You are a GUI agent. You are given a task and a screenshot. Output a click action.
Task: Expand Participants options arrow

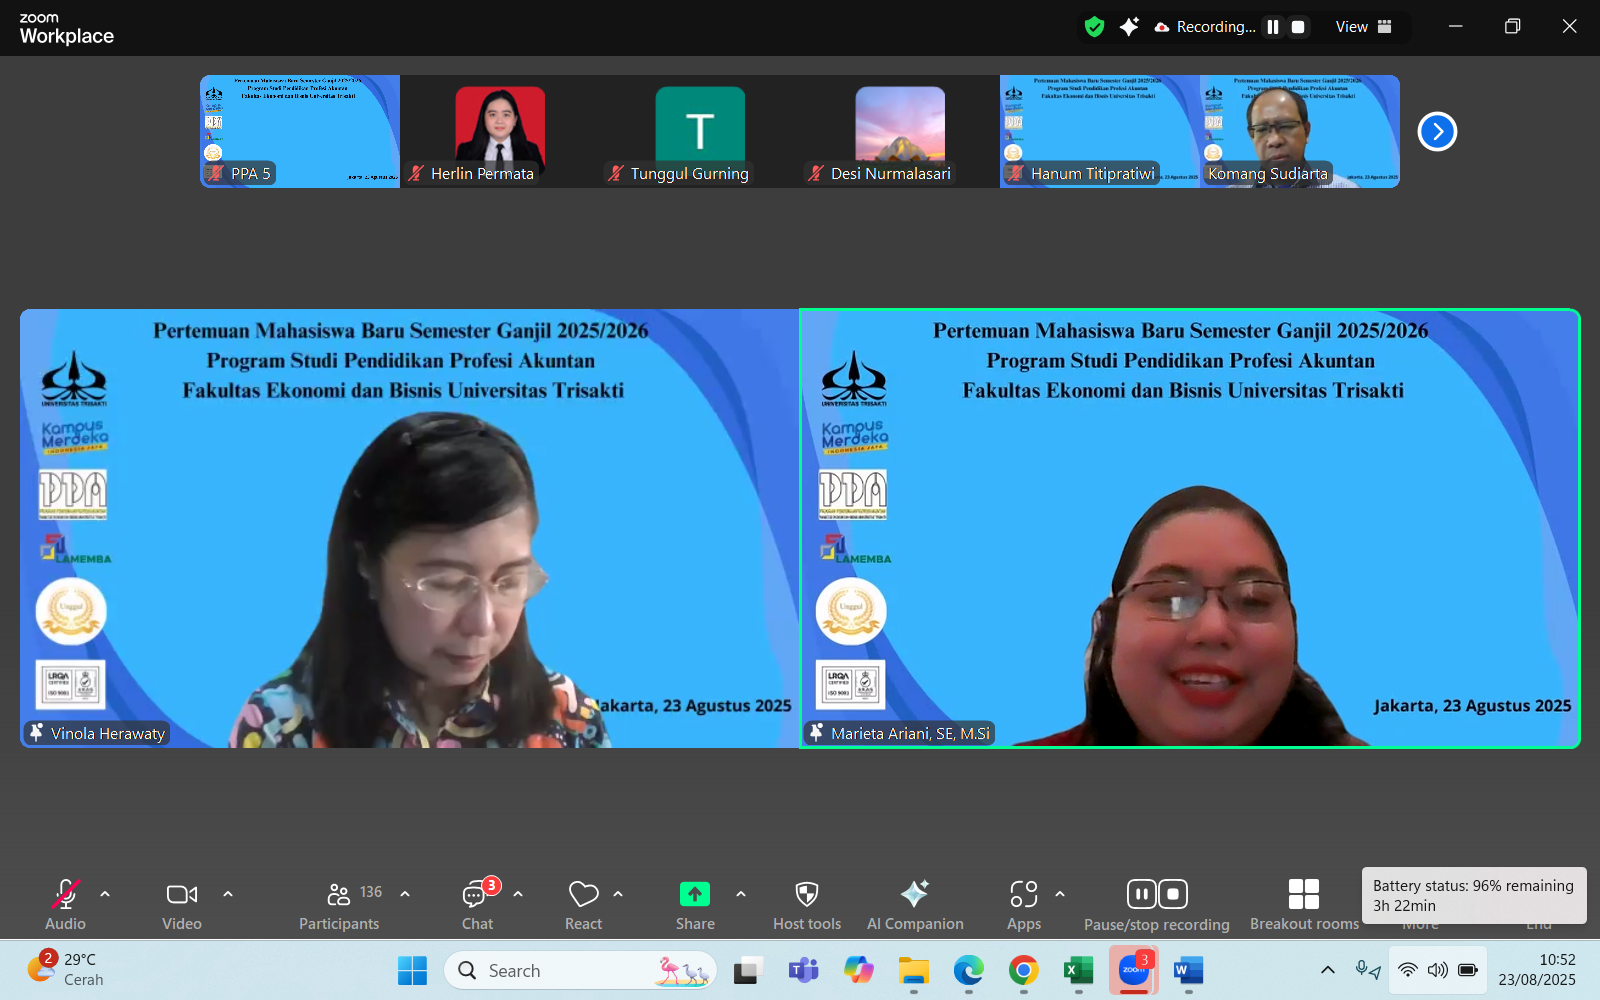(x=405, y=894)
